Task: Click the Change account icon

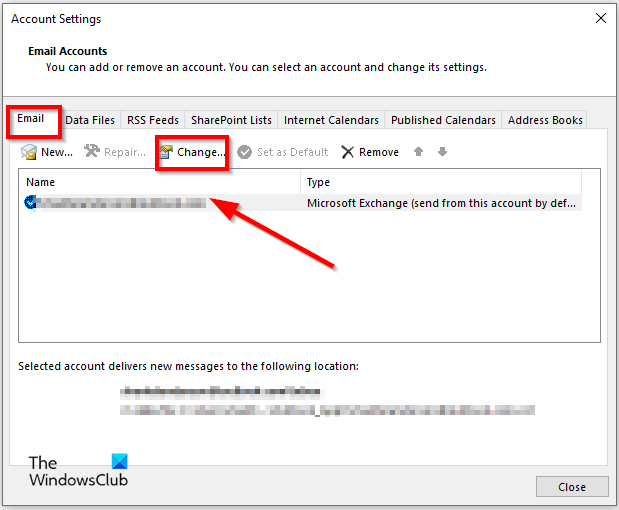Action: coord(166,152)
